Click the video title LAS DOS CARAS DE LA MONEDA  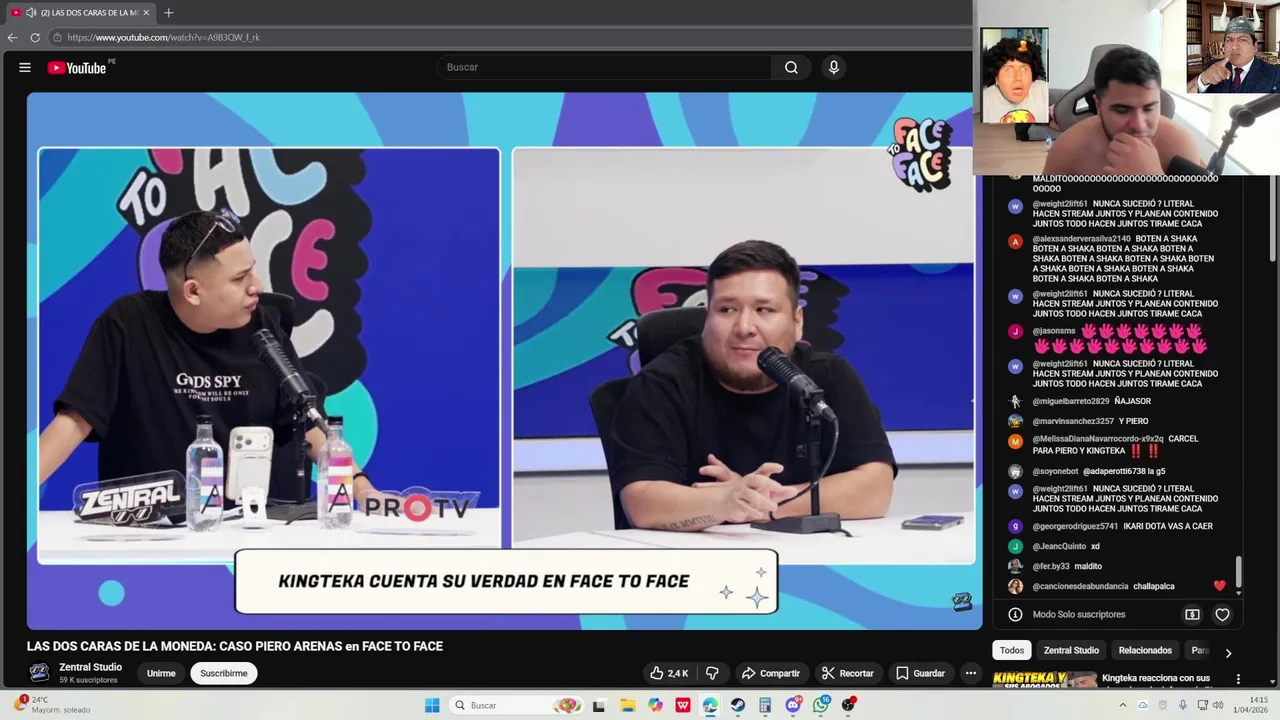coord(235,647)
